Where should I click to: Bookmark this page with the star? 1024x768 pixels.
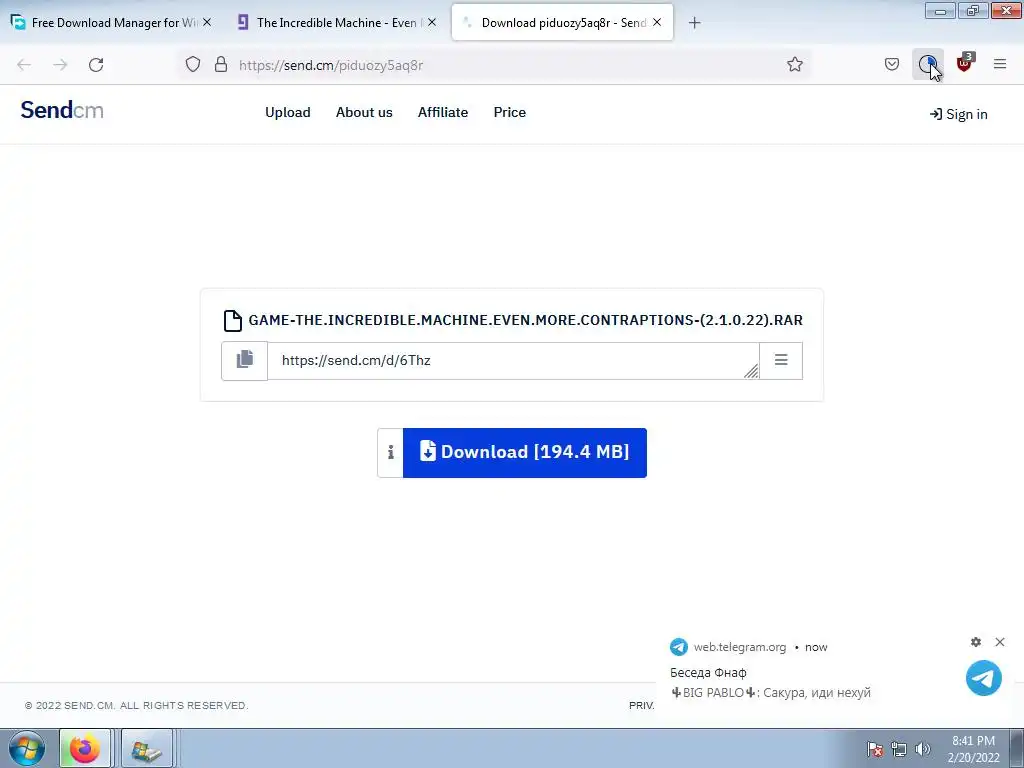click(x=795, y=64)
